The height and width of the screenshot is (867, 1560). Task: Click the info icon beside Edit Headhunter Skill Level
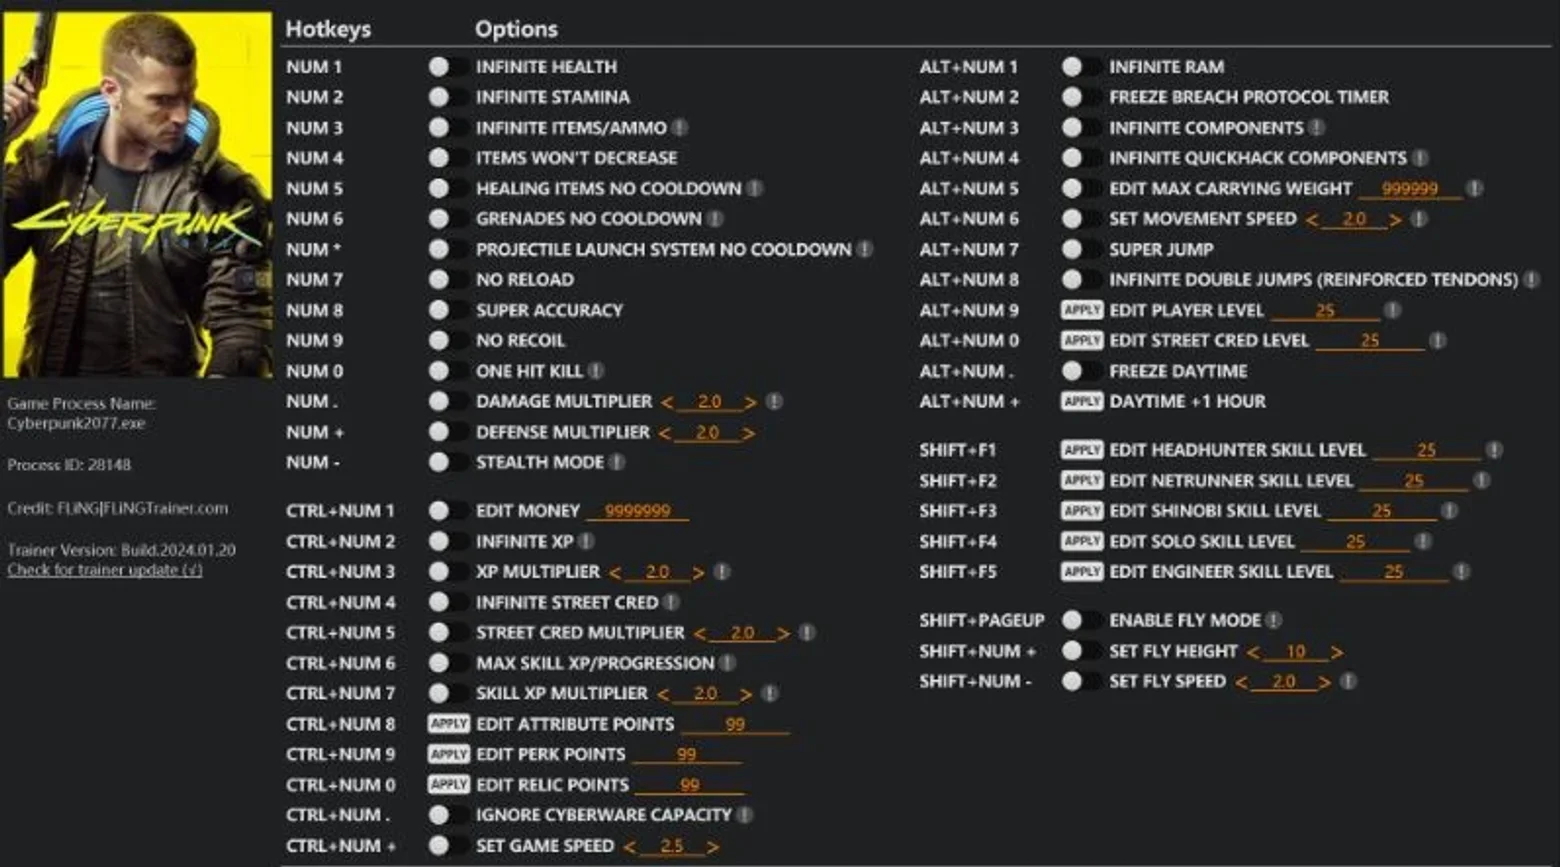click(x=1494, y=450)
